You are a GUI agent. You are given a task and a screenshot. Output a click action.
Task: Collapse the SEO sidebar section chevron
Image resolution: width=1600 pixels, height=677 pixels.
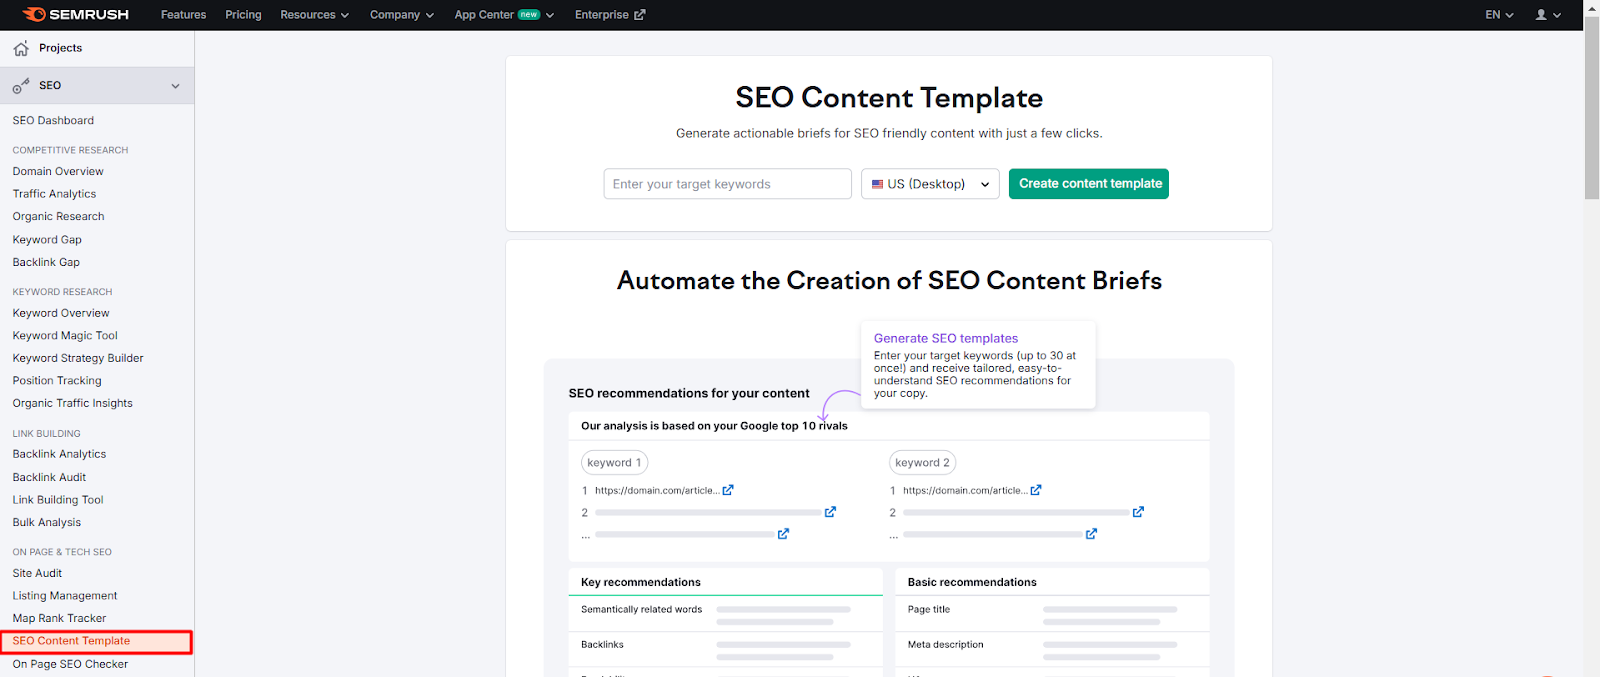pos(176,86)
